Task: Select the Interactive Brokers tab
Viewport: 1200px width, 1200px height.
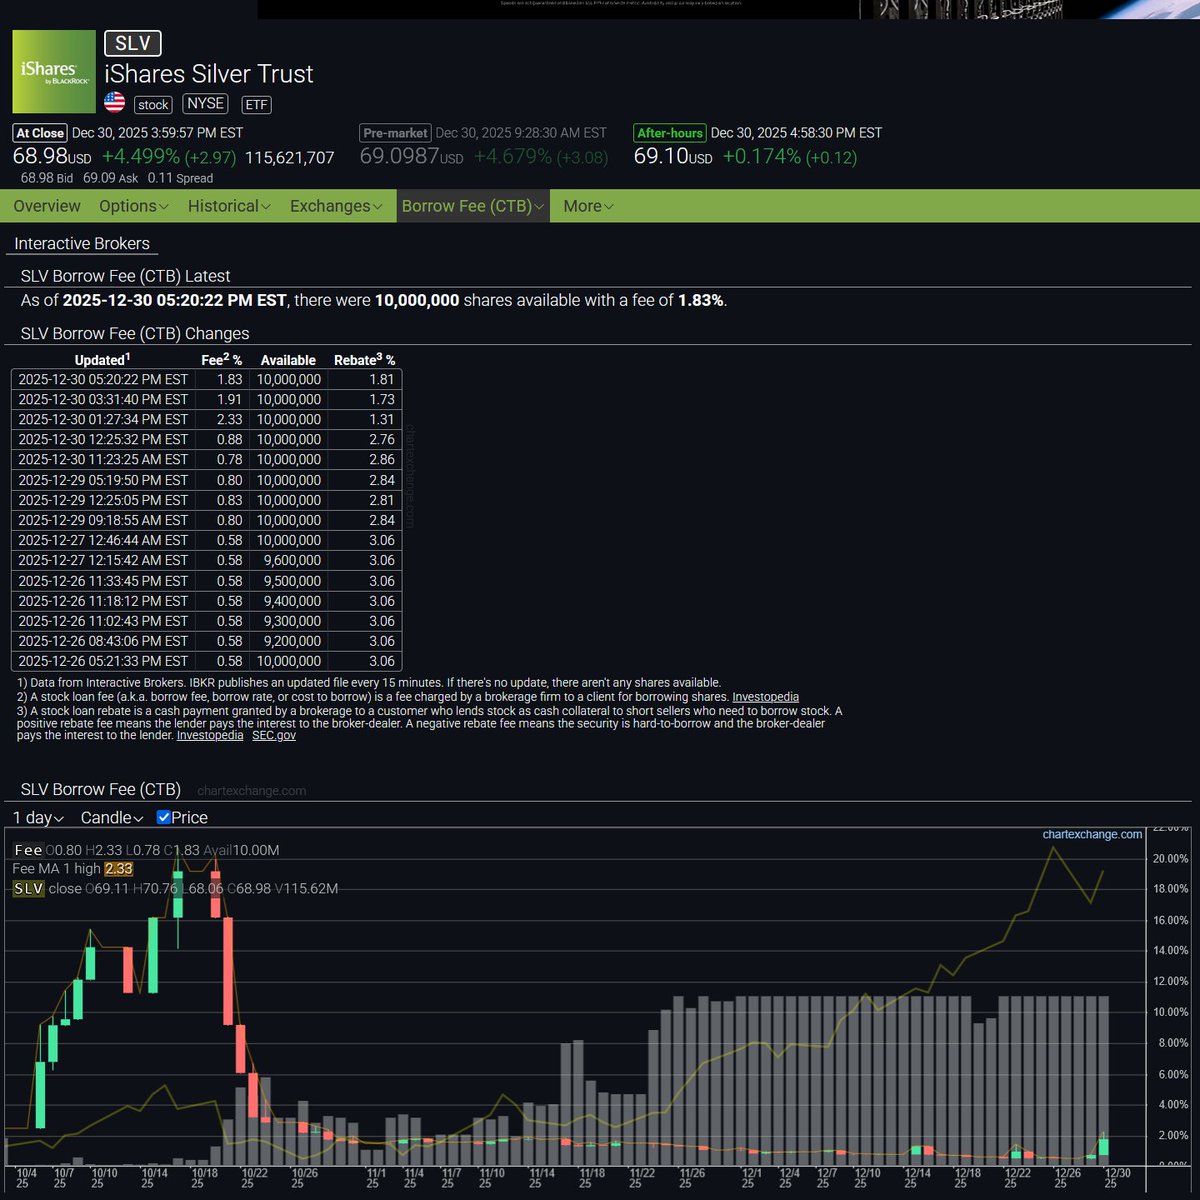Action: (82, 243)
